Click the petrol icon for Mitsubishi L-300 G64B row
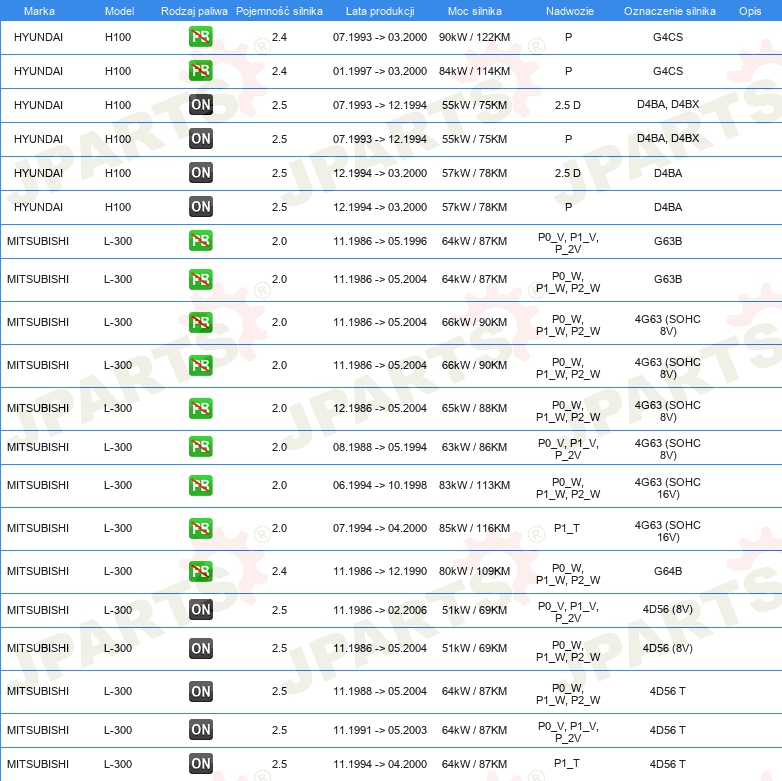782x781 pixels. click(x=200, y=571)
